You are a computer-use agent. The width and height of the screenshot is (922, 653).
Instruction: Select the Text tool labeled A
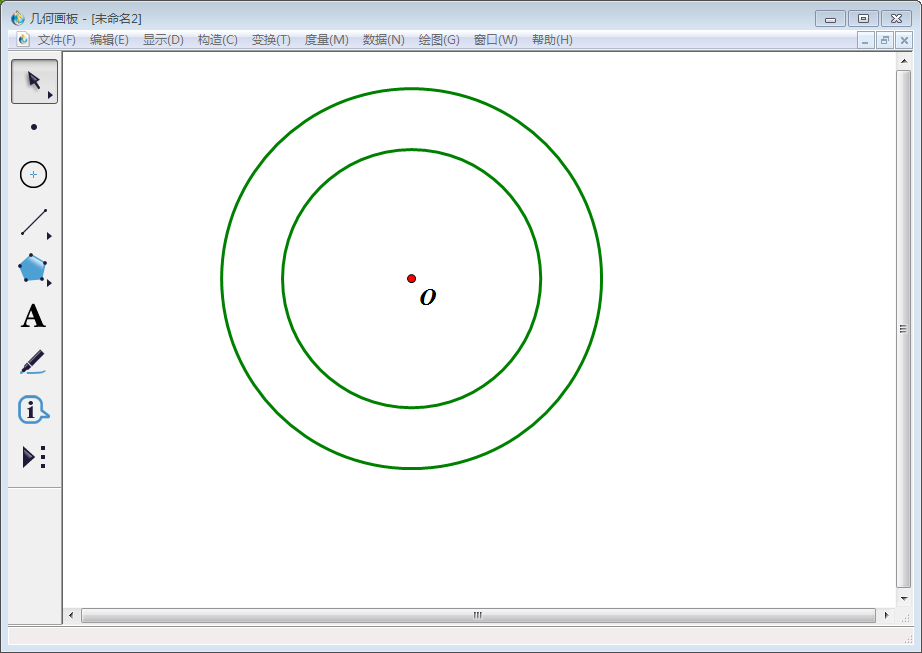coord(33,316)
